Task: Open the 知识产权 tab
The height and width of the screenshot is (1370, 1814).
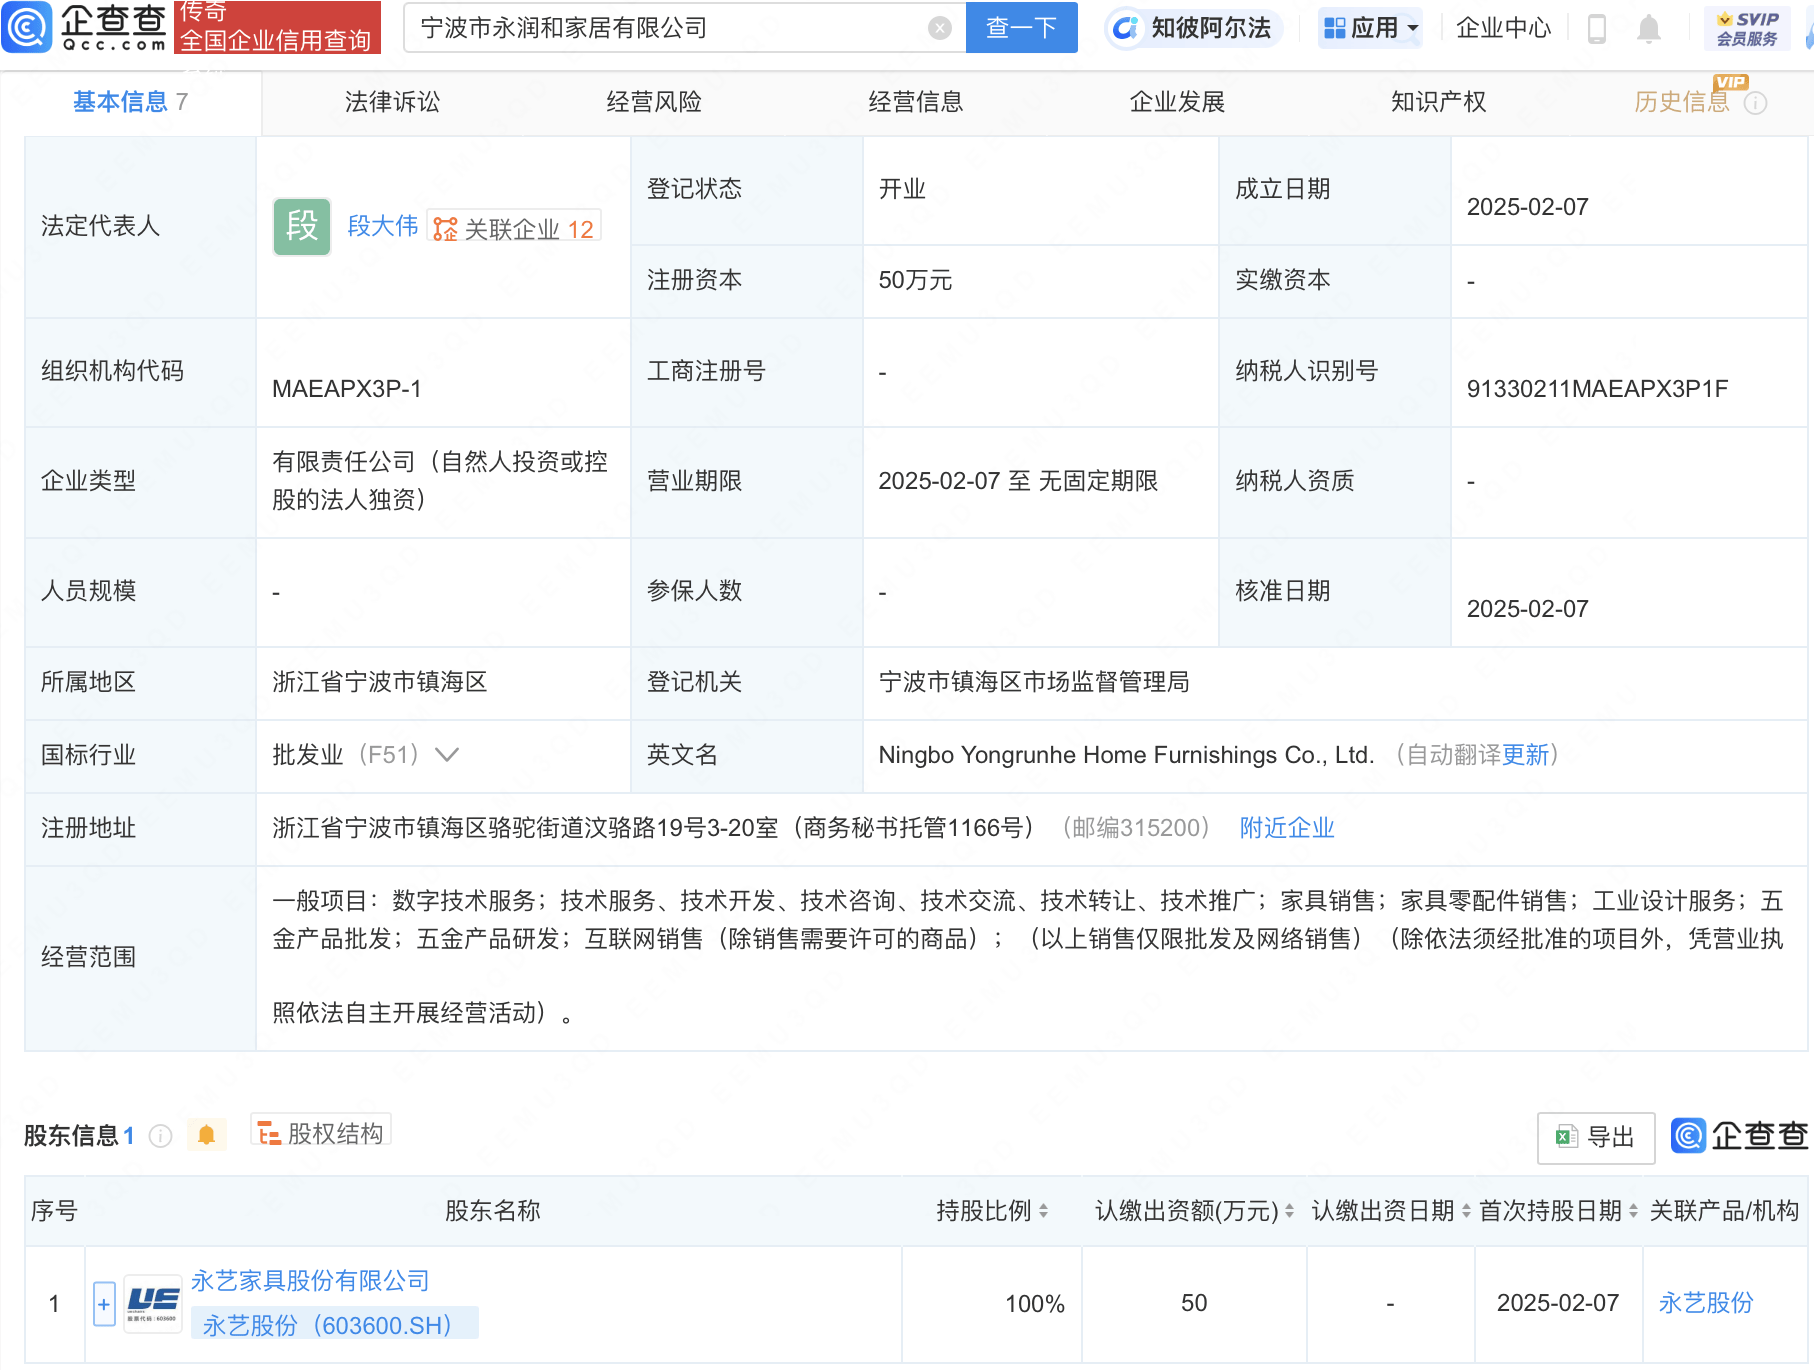Action: (x=1437, y=101)
